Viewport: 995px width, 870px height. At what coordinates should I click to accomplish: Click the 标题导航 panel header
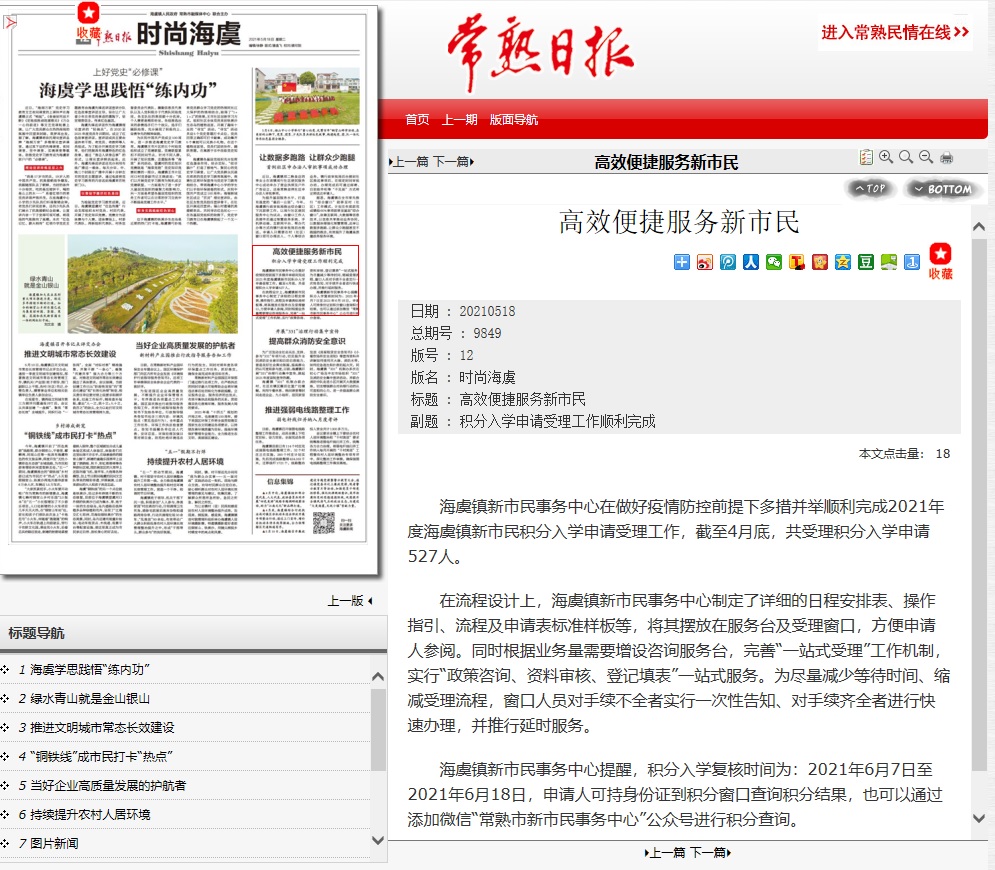(193, 633)
